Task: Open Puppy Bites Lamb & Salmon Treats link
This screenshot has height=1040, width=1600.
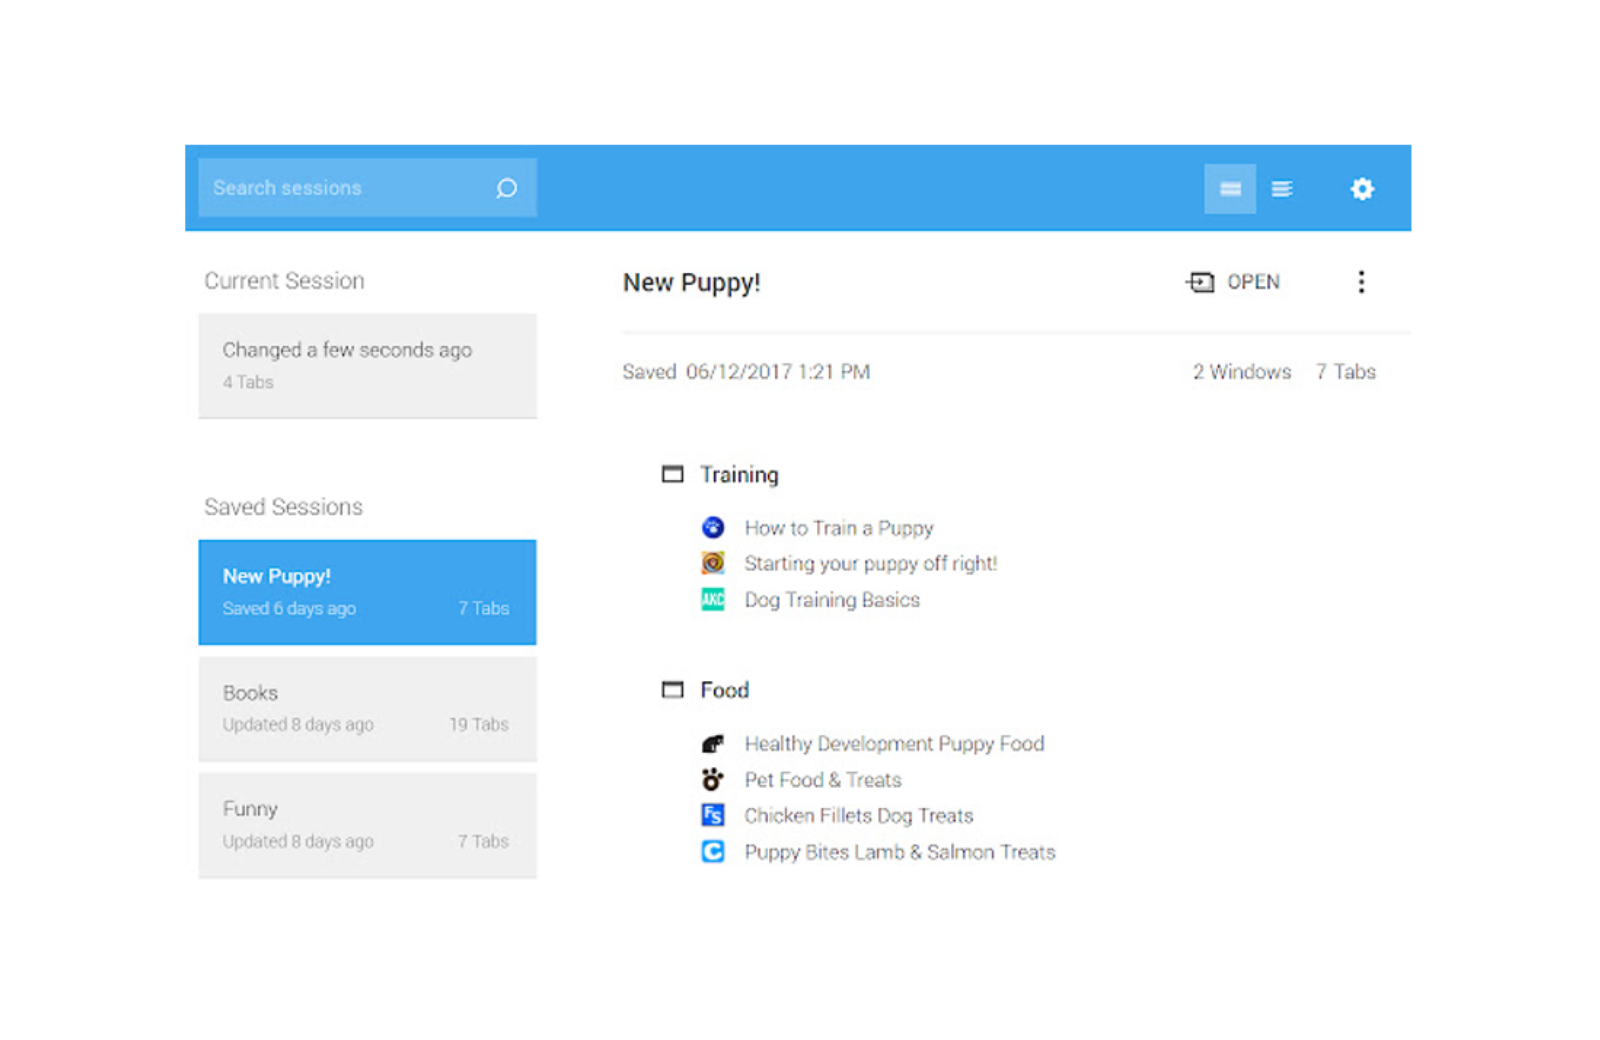Action: click(x=899, y=852)
